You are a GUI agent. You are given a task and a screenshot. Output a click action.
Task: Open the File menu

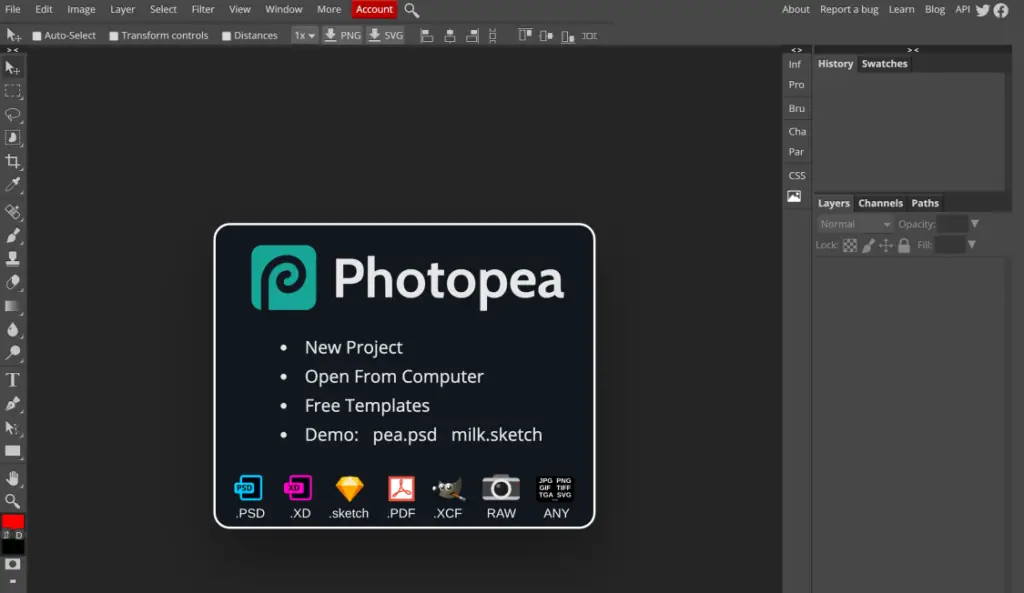12,9
